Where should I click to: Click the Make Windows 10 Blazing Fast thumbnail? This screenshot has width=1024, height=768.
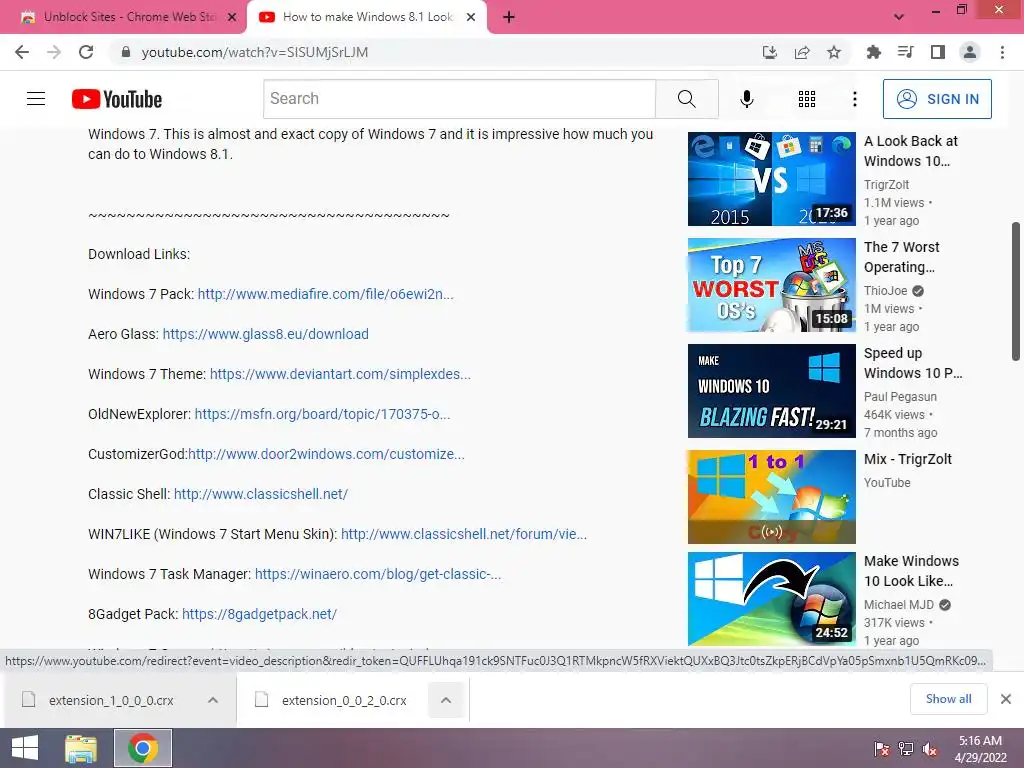[771, 391]
